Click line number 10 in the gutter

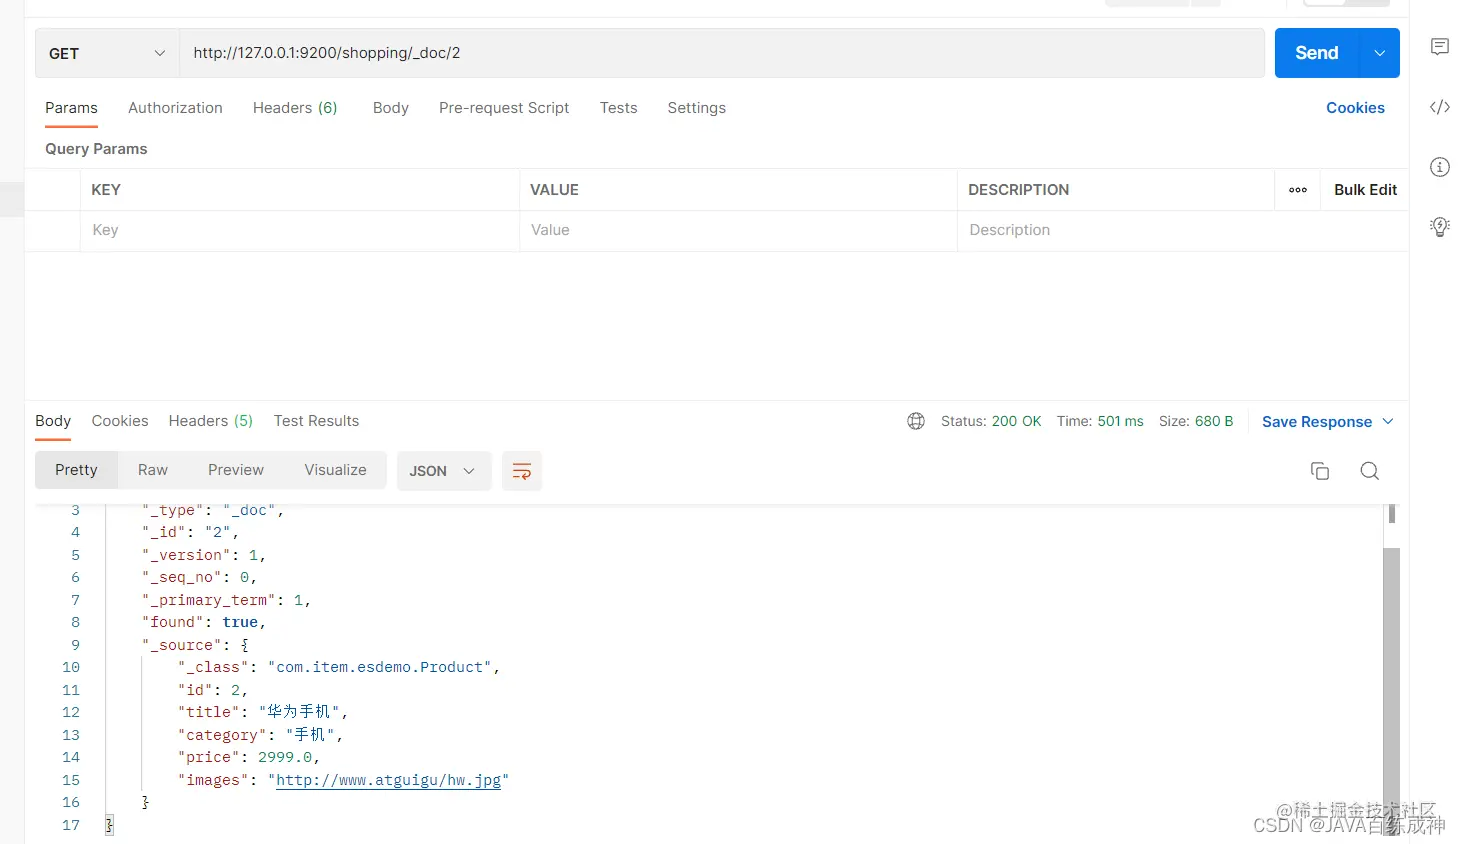(71, 667)
